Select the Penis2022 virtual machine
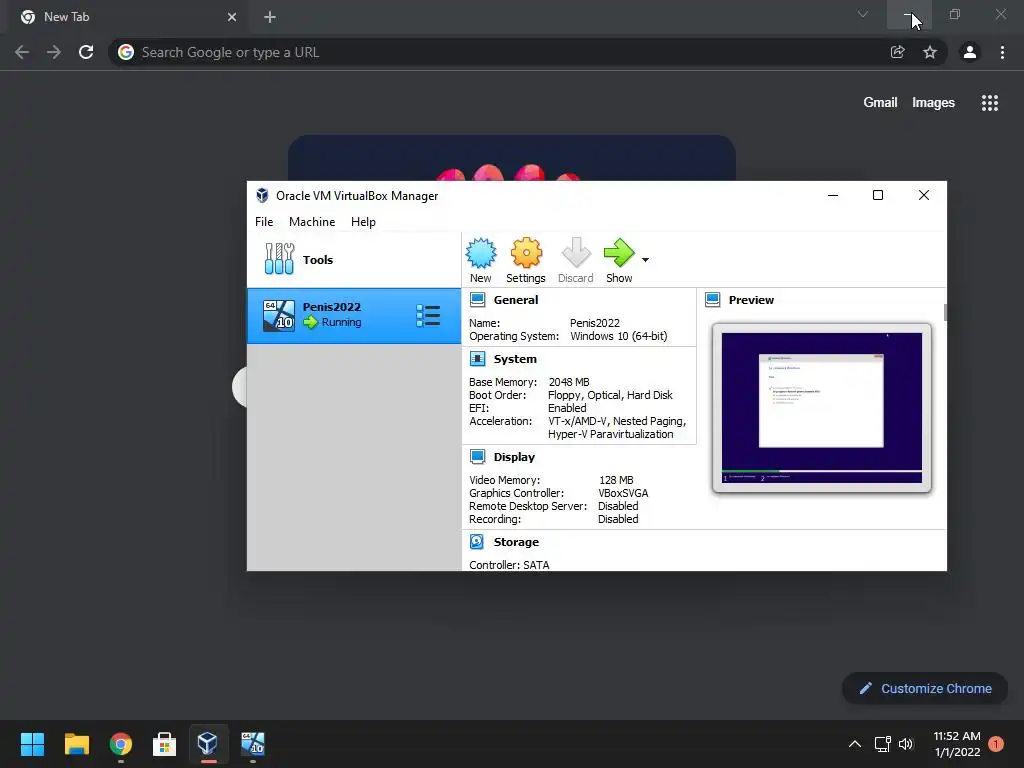Screen dimensions: 1024x768 pos(353,315)
